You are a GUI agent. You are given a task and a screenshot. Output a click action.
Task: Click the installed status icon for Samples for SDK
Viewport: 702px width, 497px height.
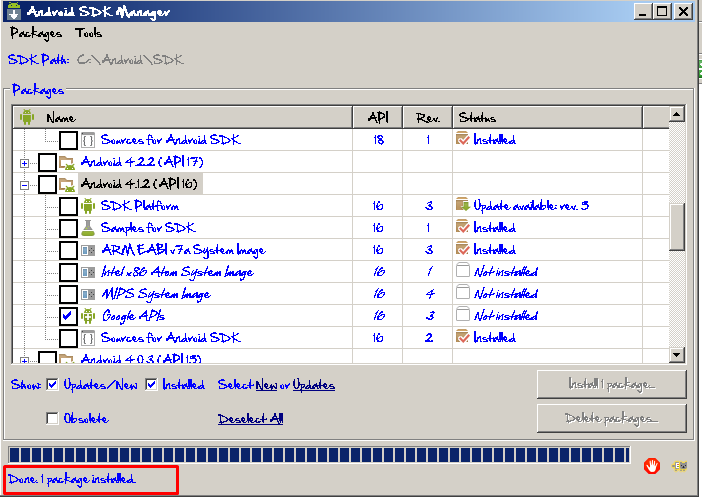pyautogui.click(x=462, y=227)
